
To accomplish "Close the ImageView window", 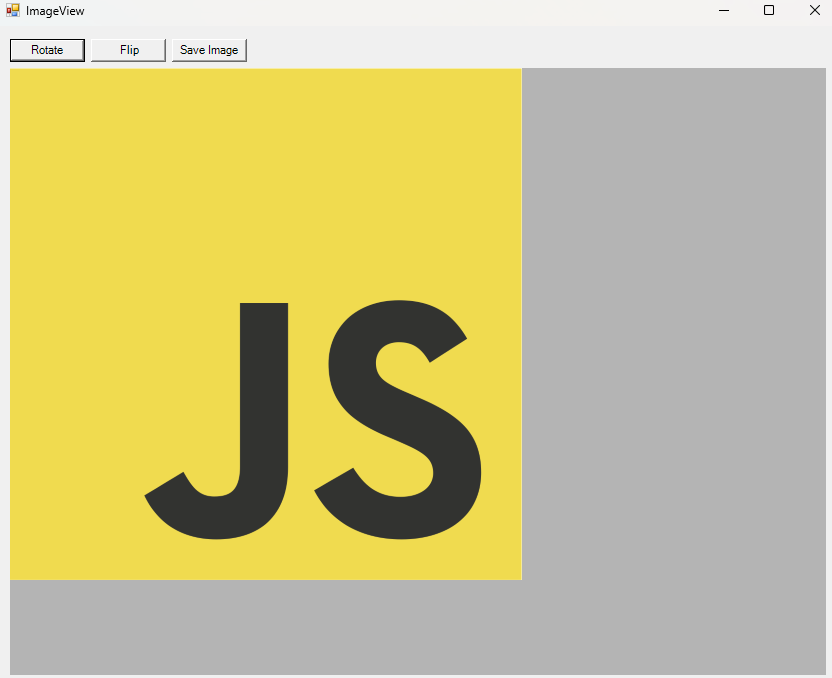I will click(x=814, y=10).
